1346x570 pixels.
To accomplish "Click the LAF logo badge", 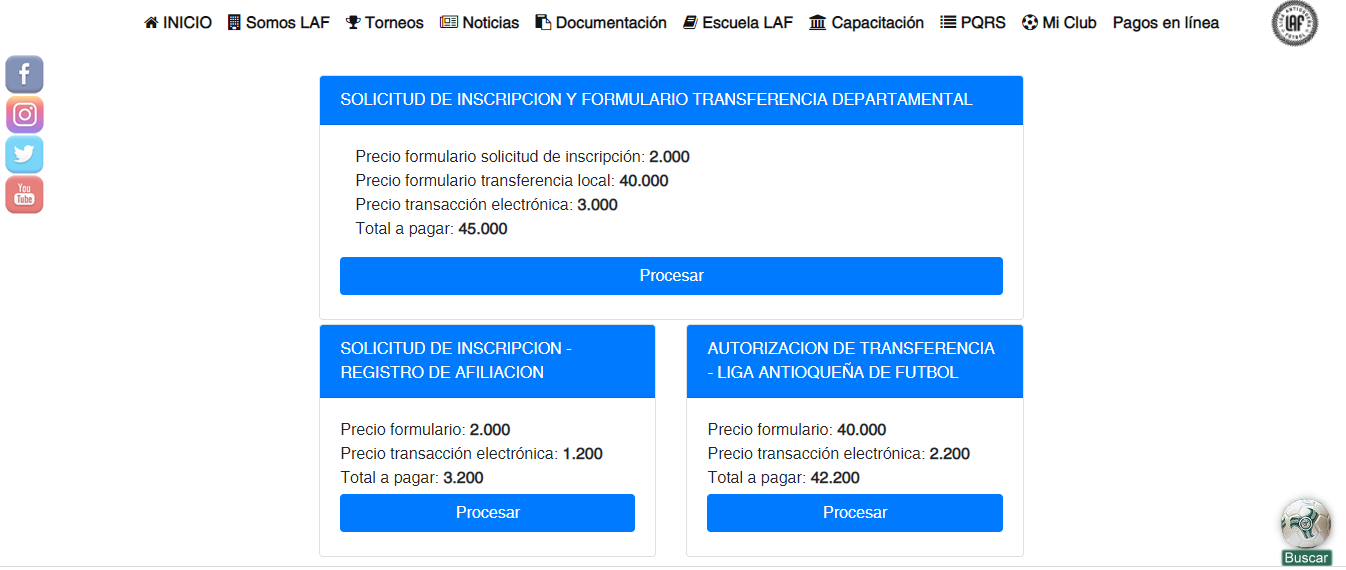I will pyautogui.click(x=1294, y=23).
